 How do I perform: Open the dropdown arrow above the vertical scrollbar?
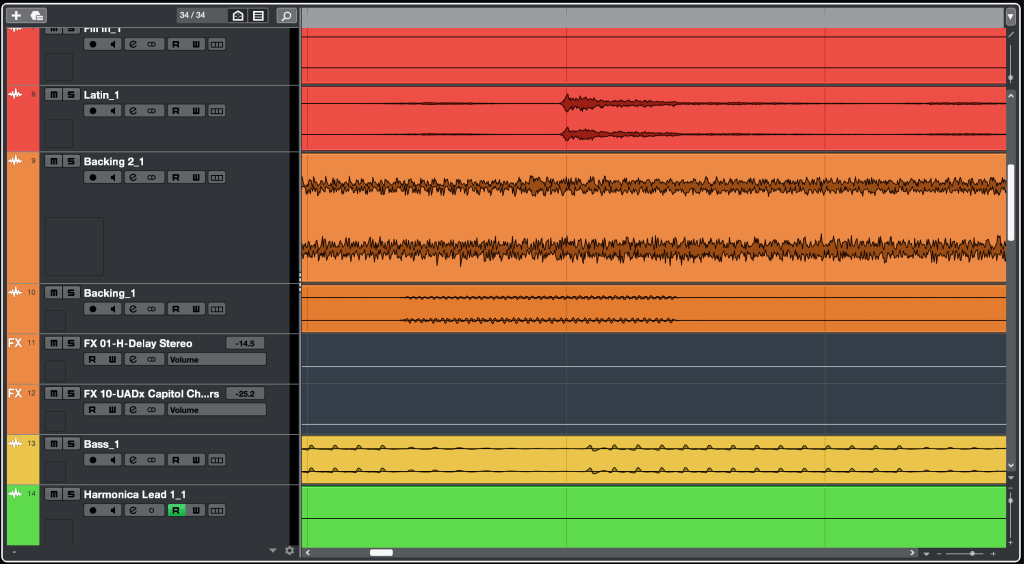click(x=1010, y=16)
